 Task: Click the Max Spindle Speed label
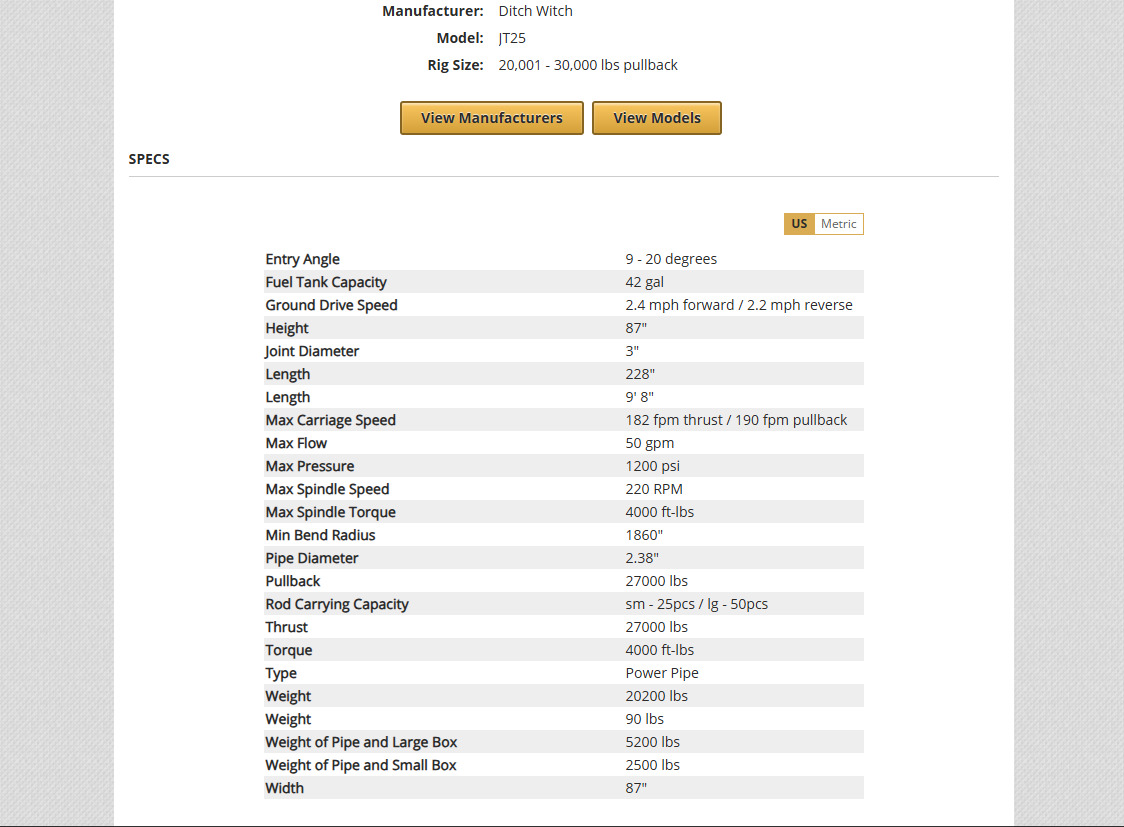tap(327, 489)
